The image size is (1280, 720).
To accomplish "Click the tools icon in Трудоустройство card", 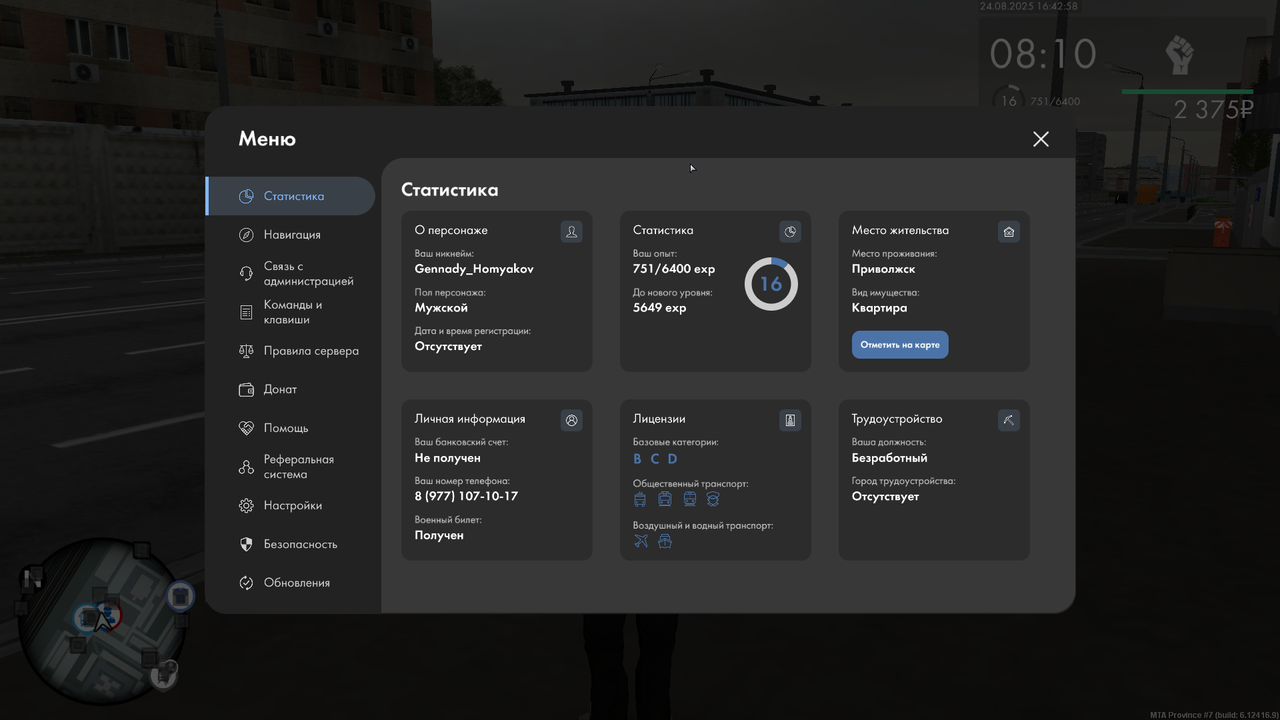I will 1009,420.
